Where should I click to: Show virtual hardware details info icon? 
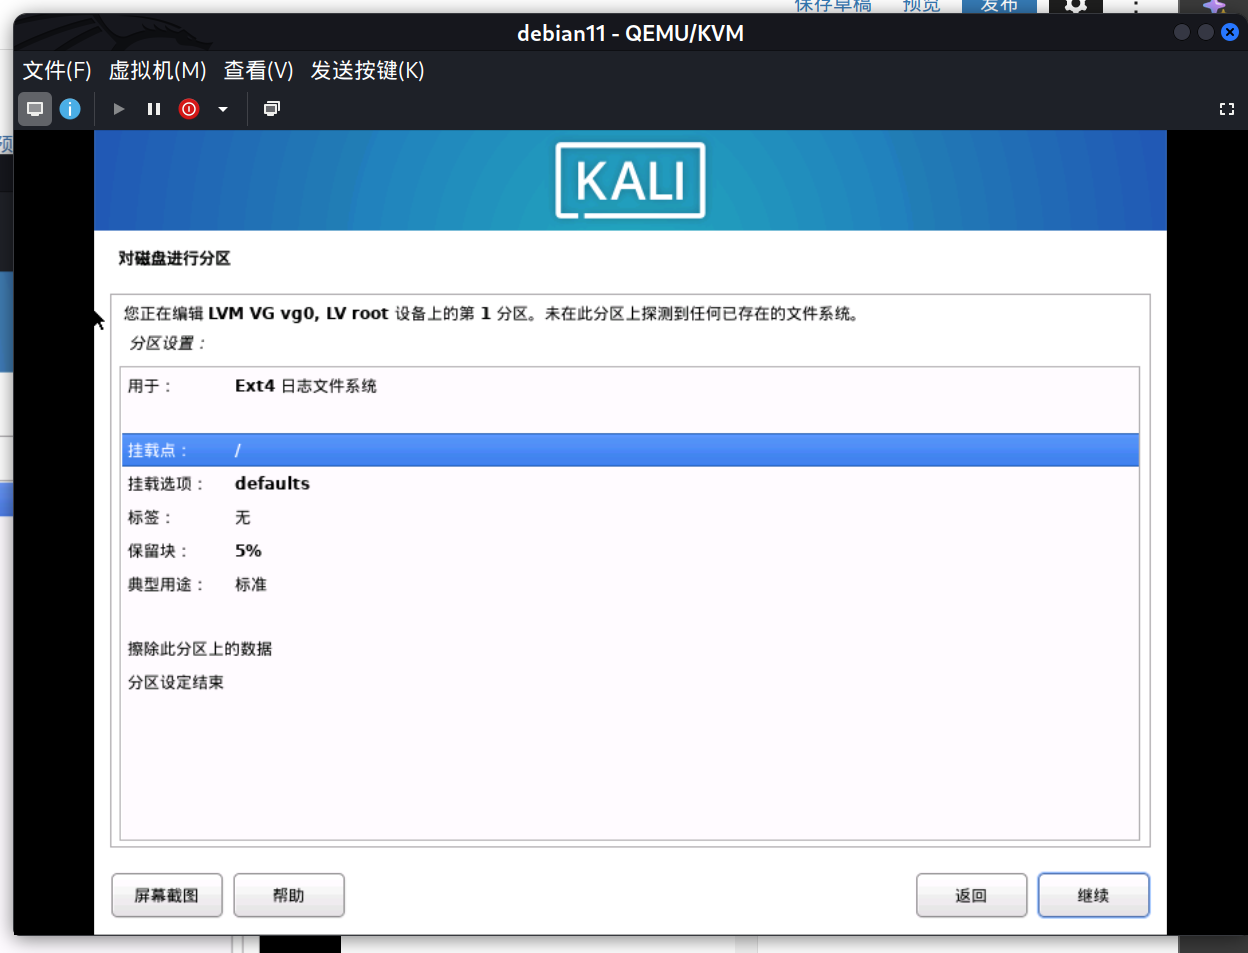pos(70,109)
